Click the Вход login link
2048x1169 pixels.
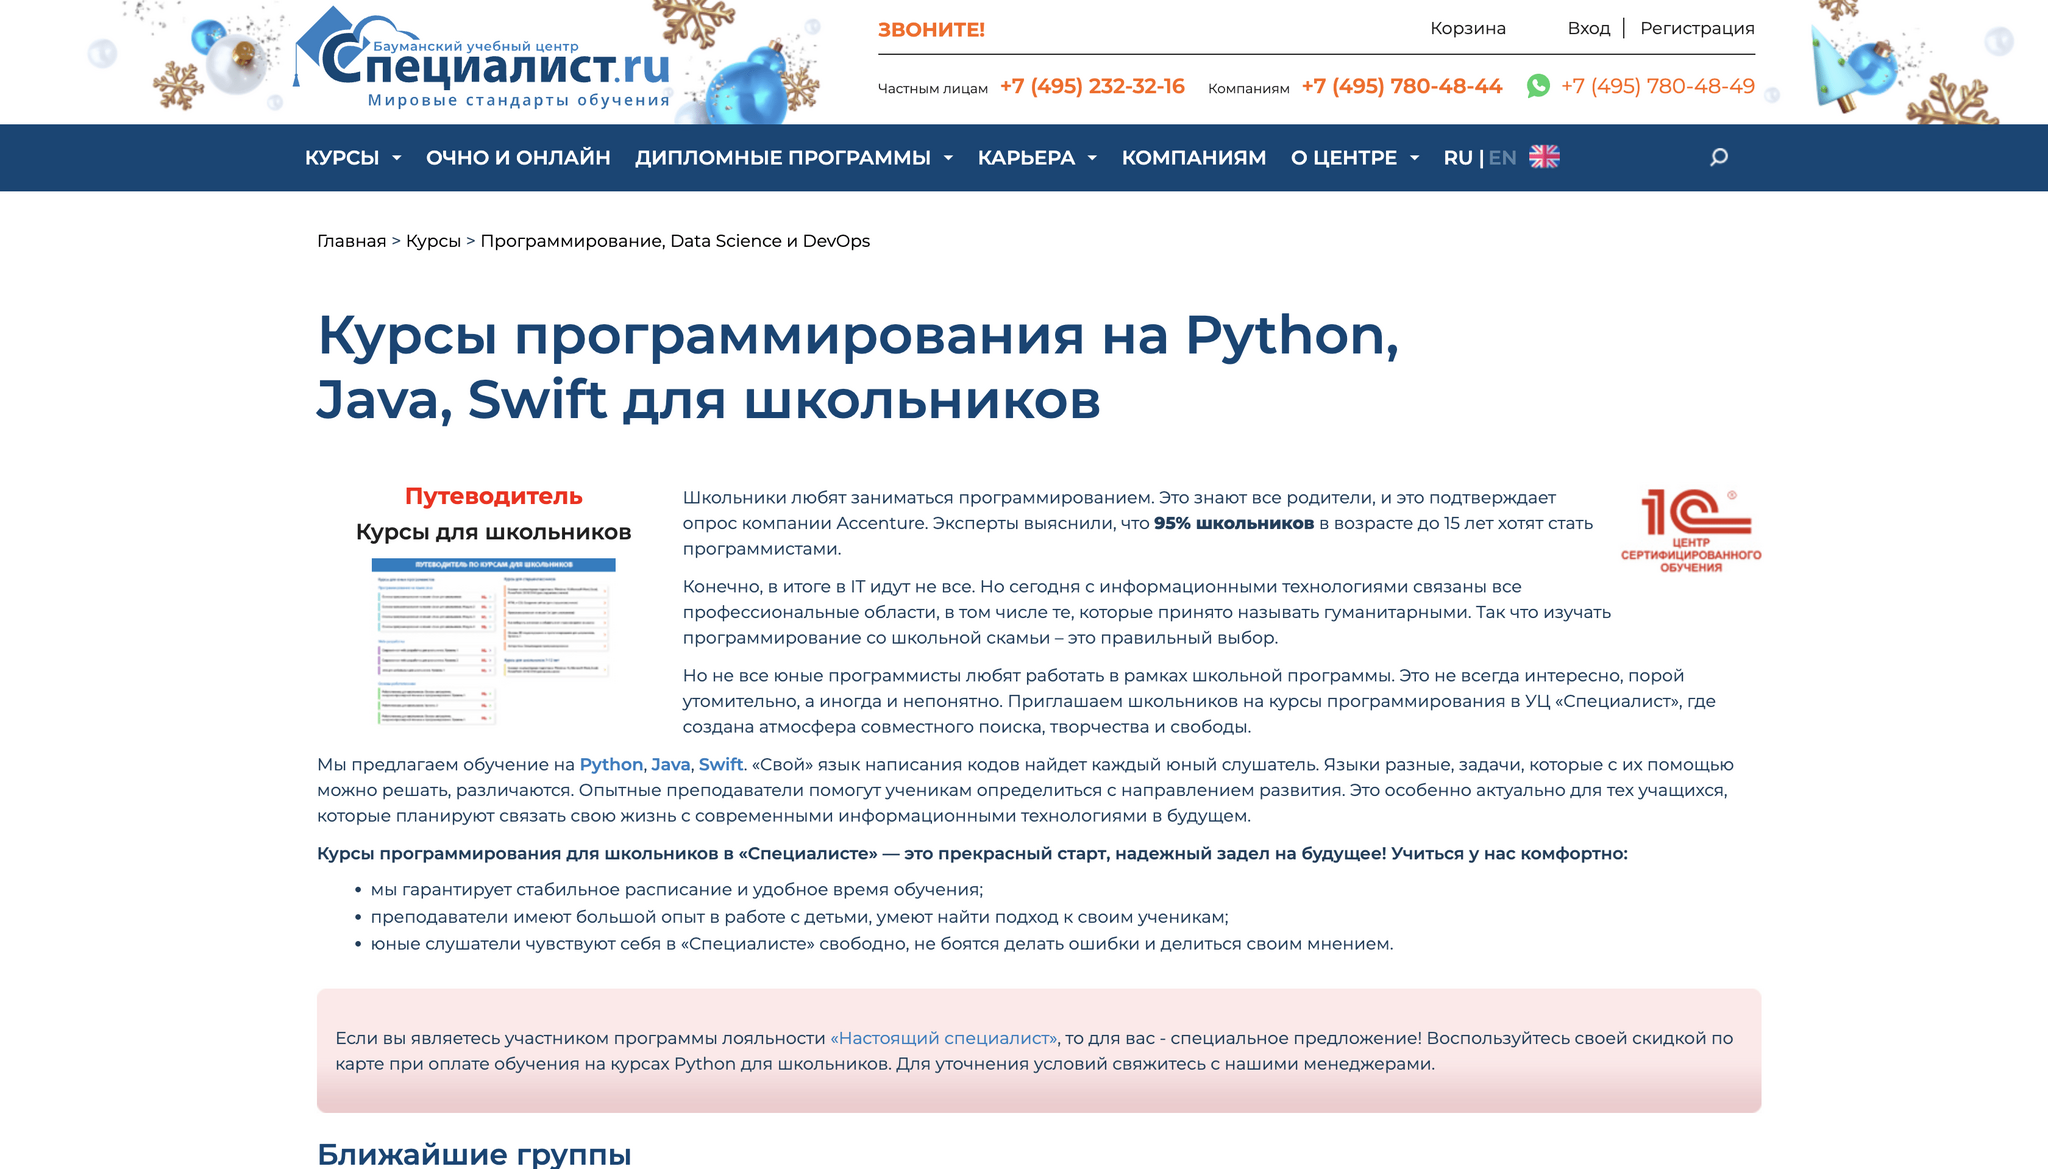pyautogui.click(x=1589, y=28)
